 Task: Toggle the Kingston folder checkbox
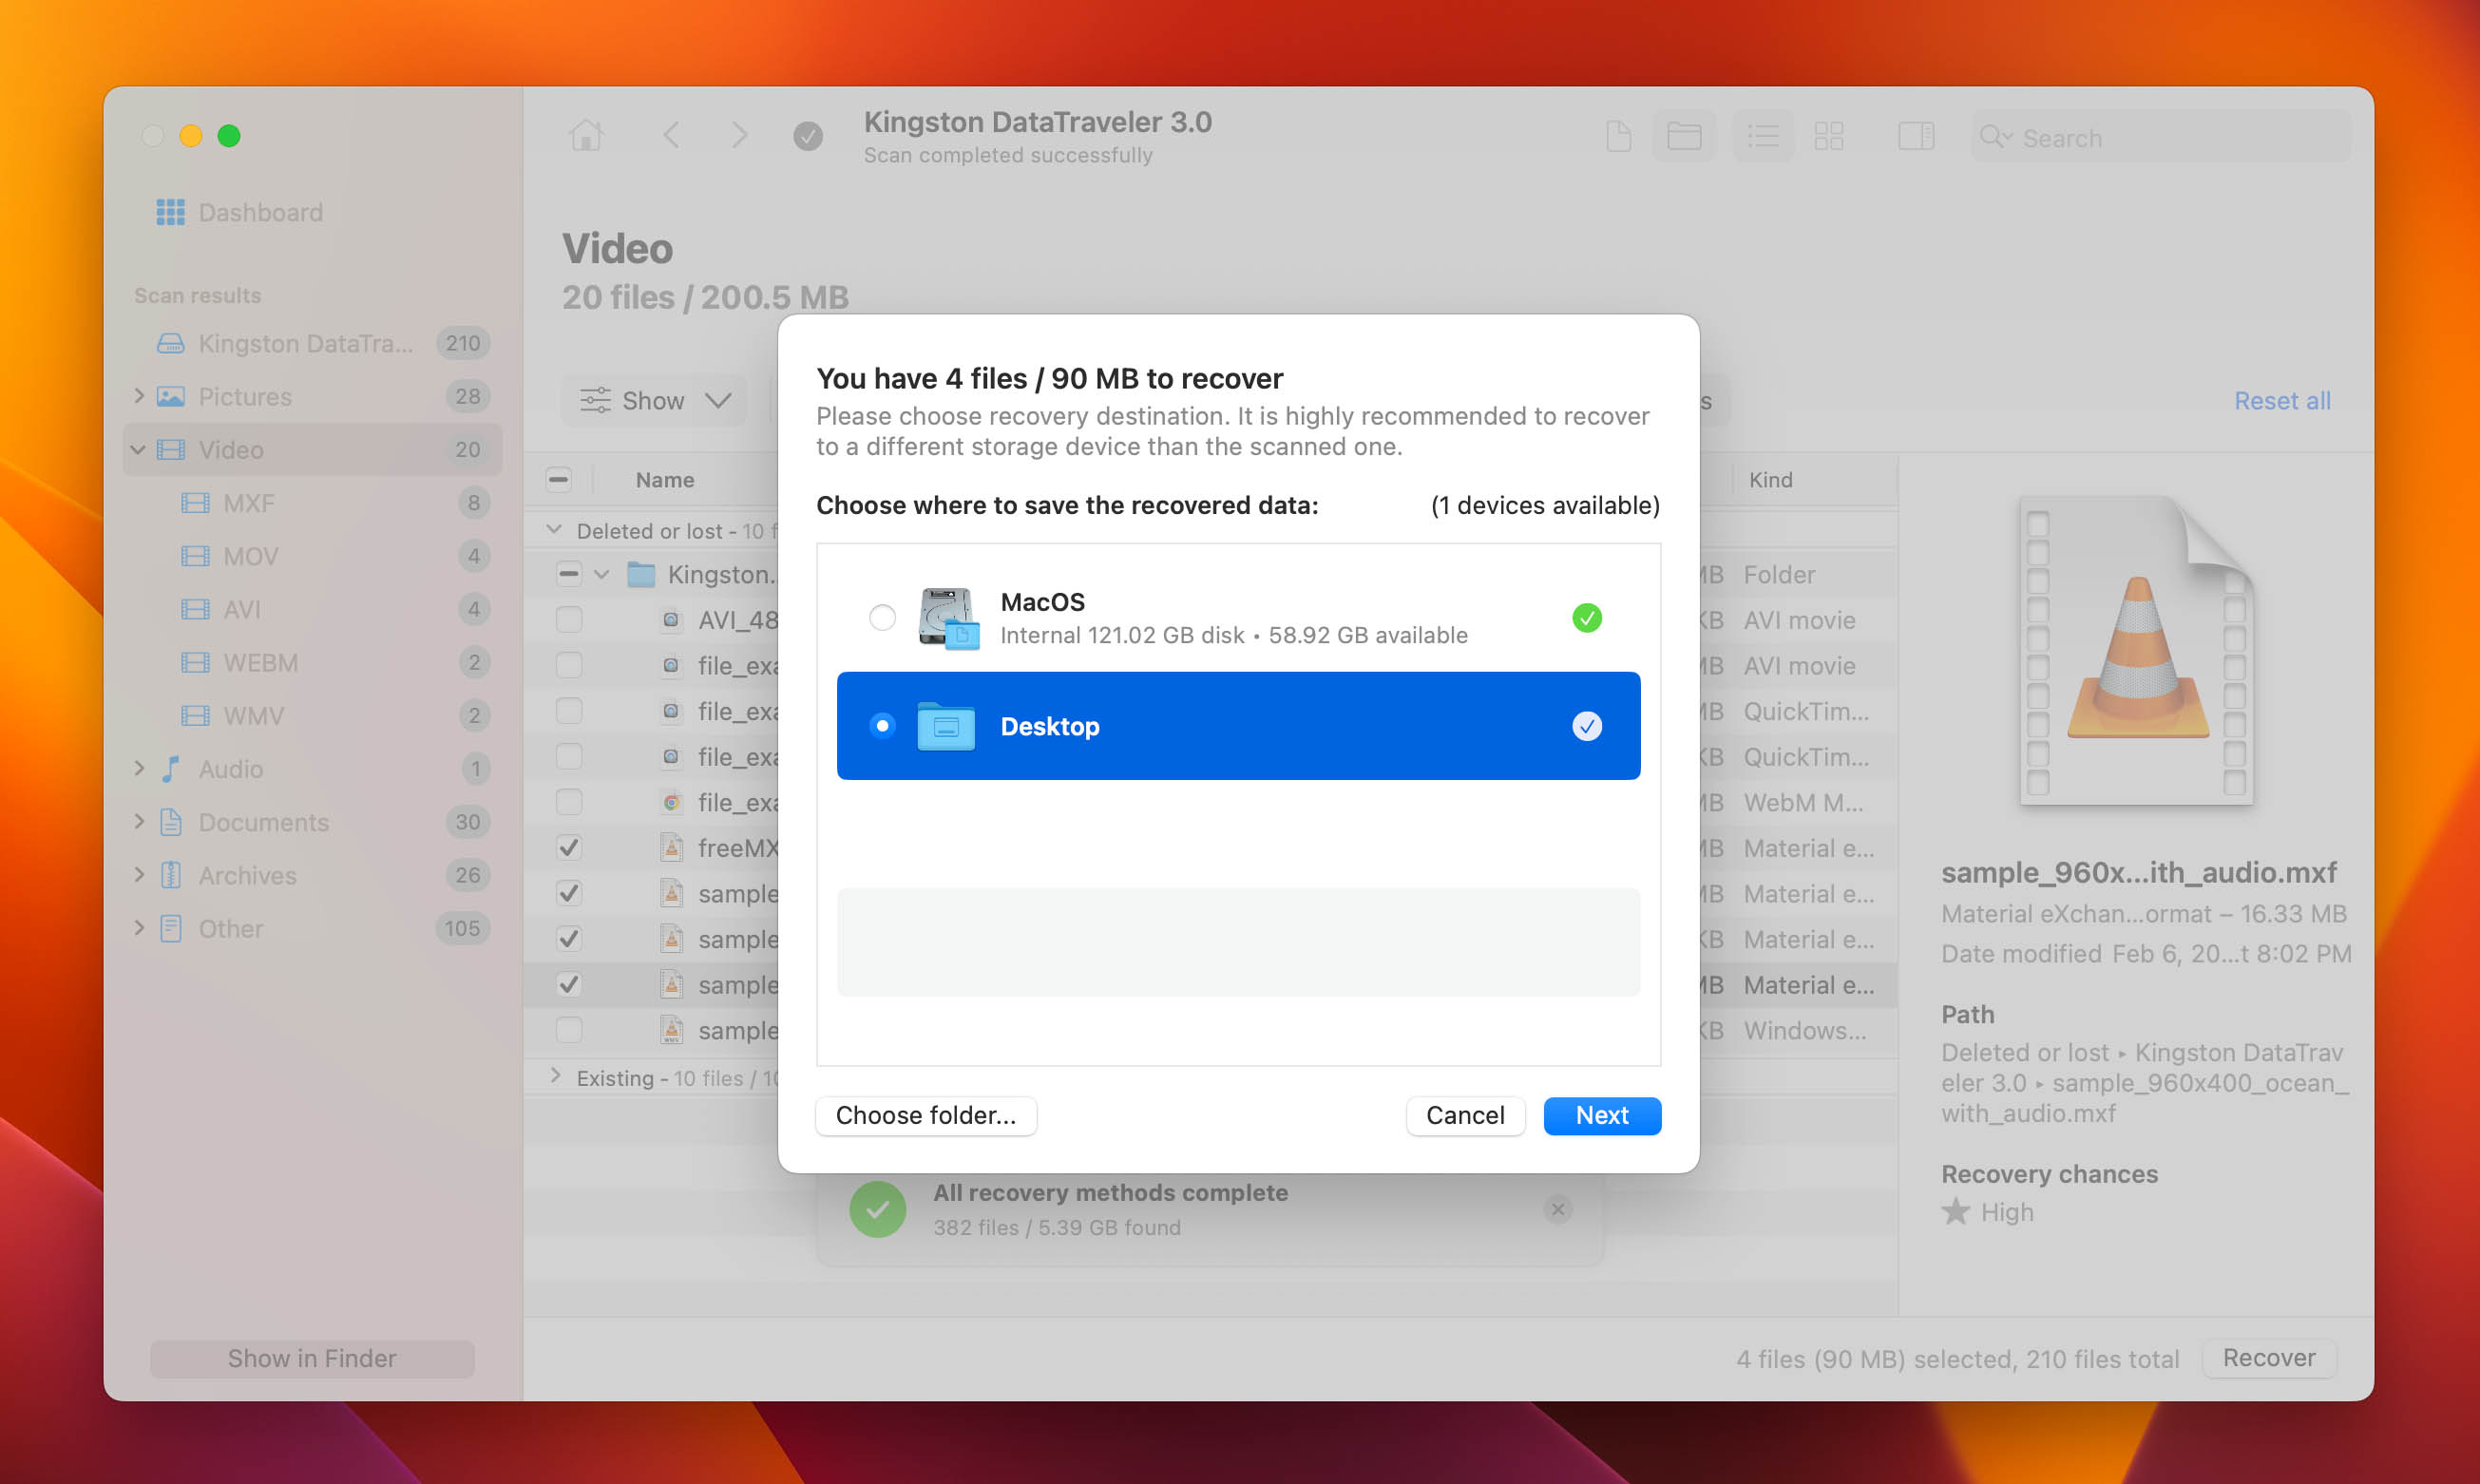pyautogui.click(x=569, y=574)
